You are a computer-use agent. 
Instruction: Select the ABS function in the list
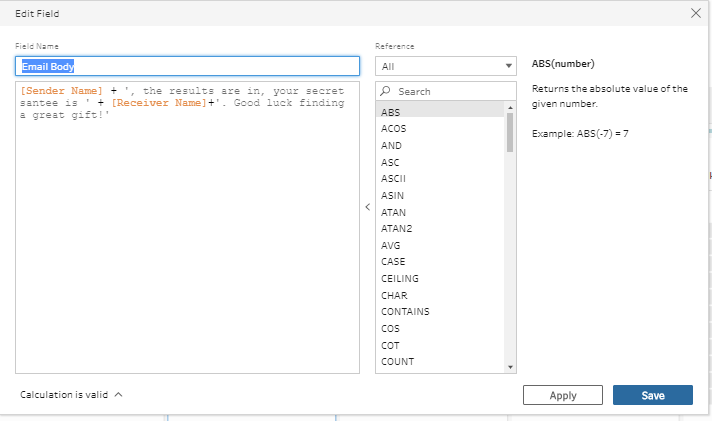[391, 112]
